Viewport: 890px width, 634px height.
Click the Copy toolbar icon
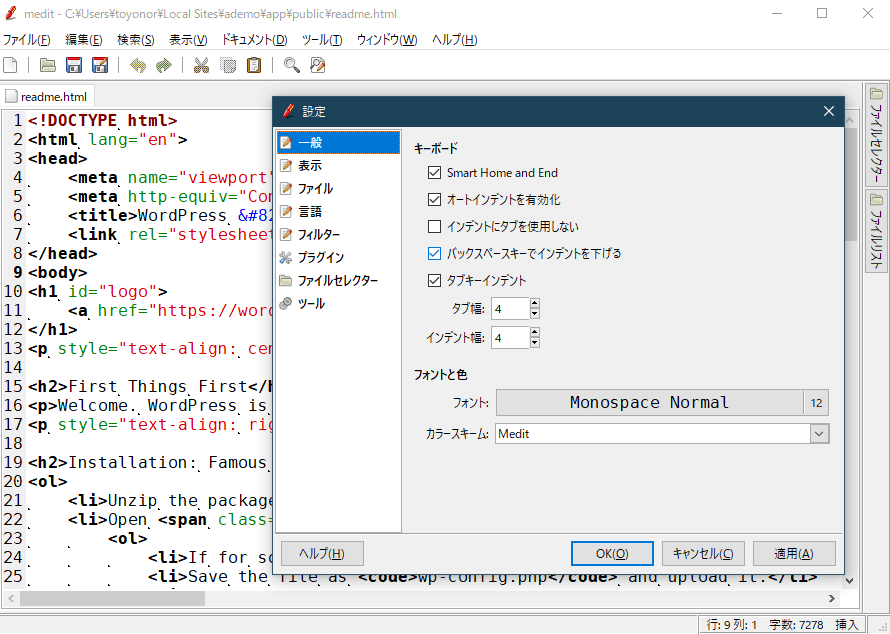coord(228,65)
